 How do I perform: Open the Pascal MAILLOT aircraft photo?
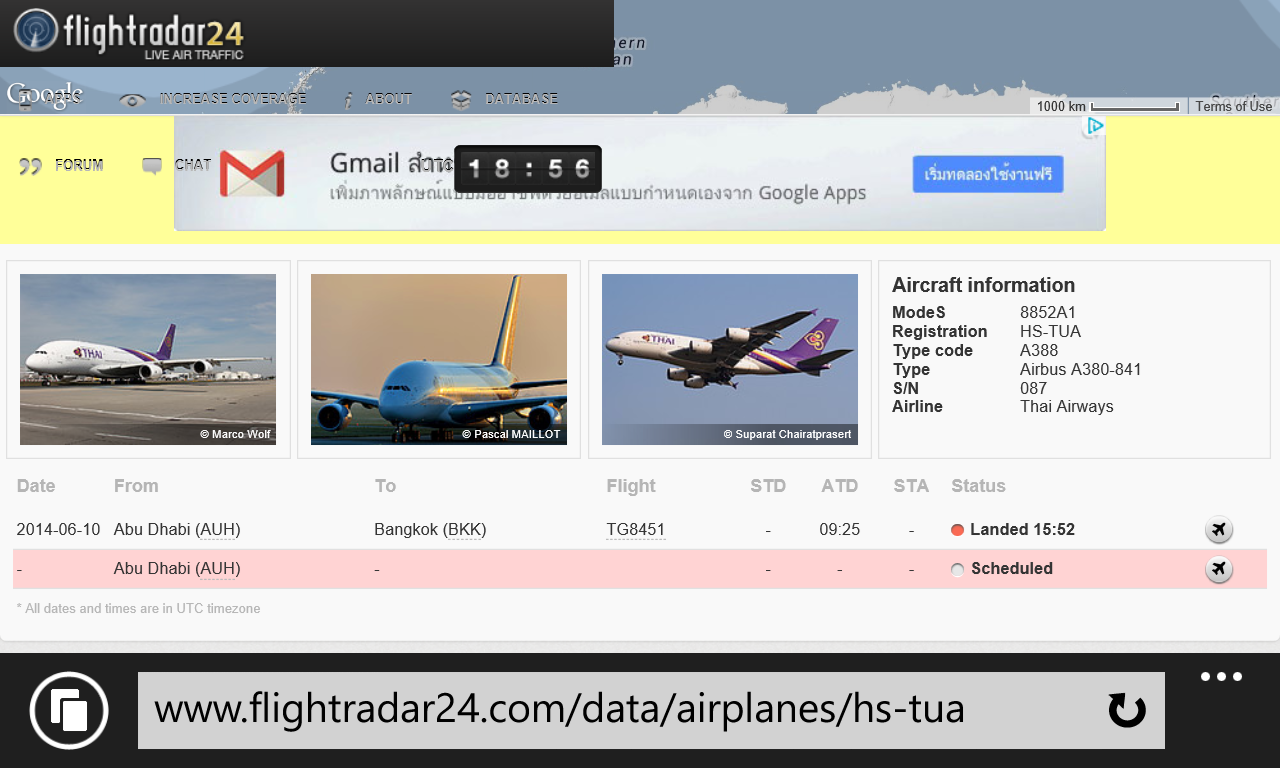point(439,359)
